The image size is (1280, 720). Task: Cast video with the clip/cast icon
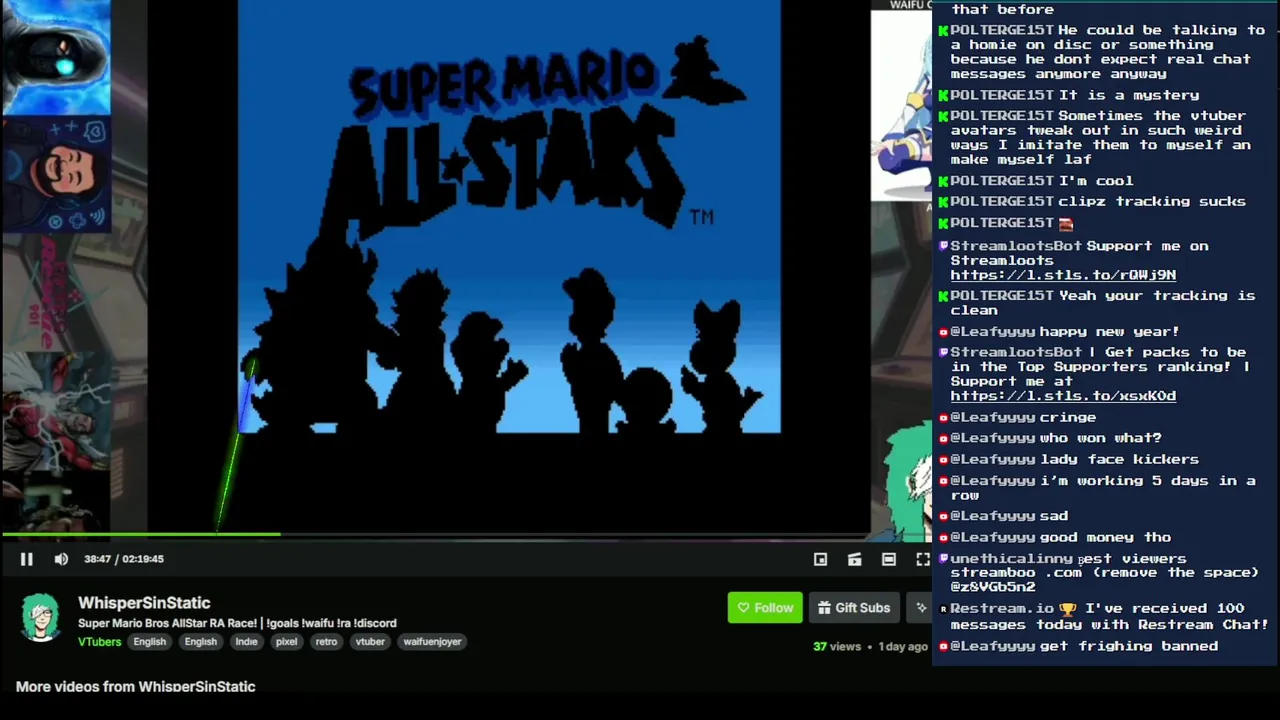(854, 559)
